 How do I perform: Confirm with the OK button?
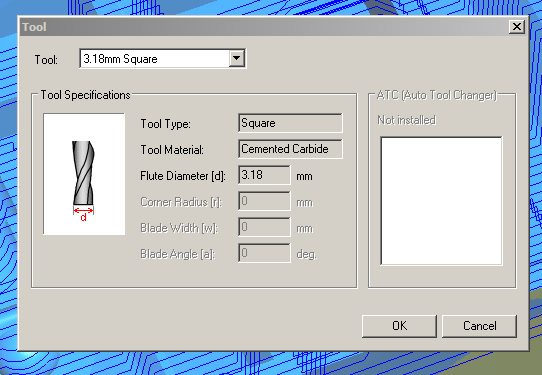pyautogui.click(x=399, y=326)
